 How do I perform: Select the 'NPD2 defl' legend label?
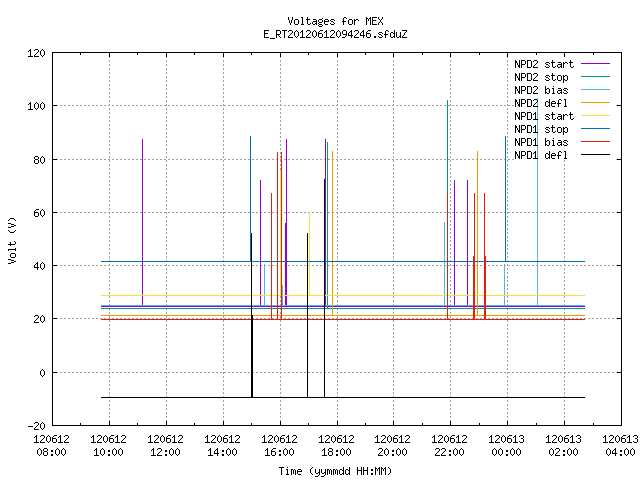click(x=541, y=103)
